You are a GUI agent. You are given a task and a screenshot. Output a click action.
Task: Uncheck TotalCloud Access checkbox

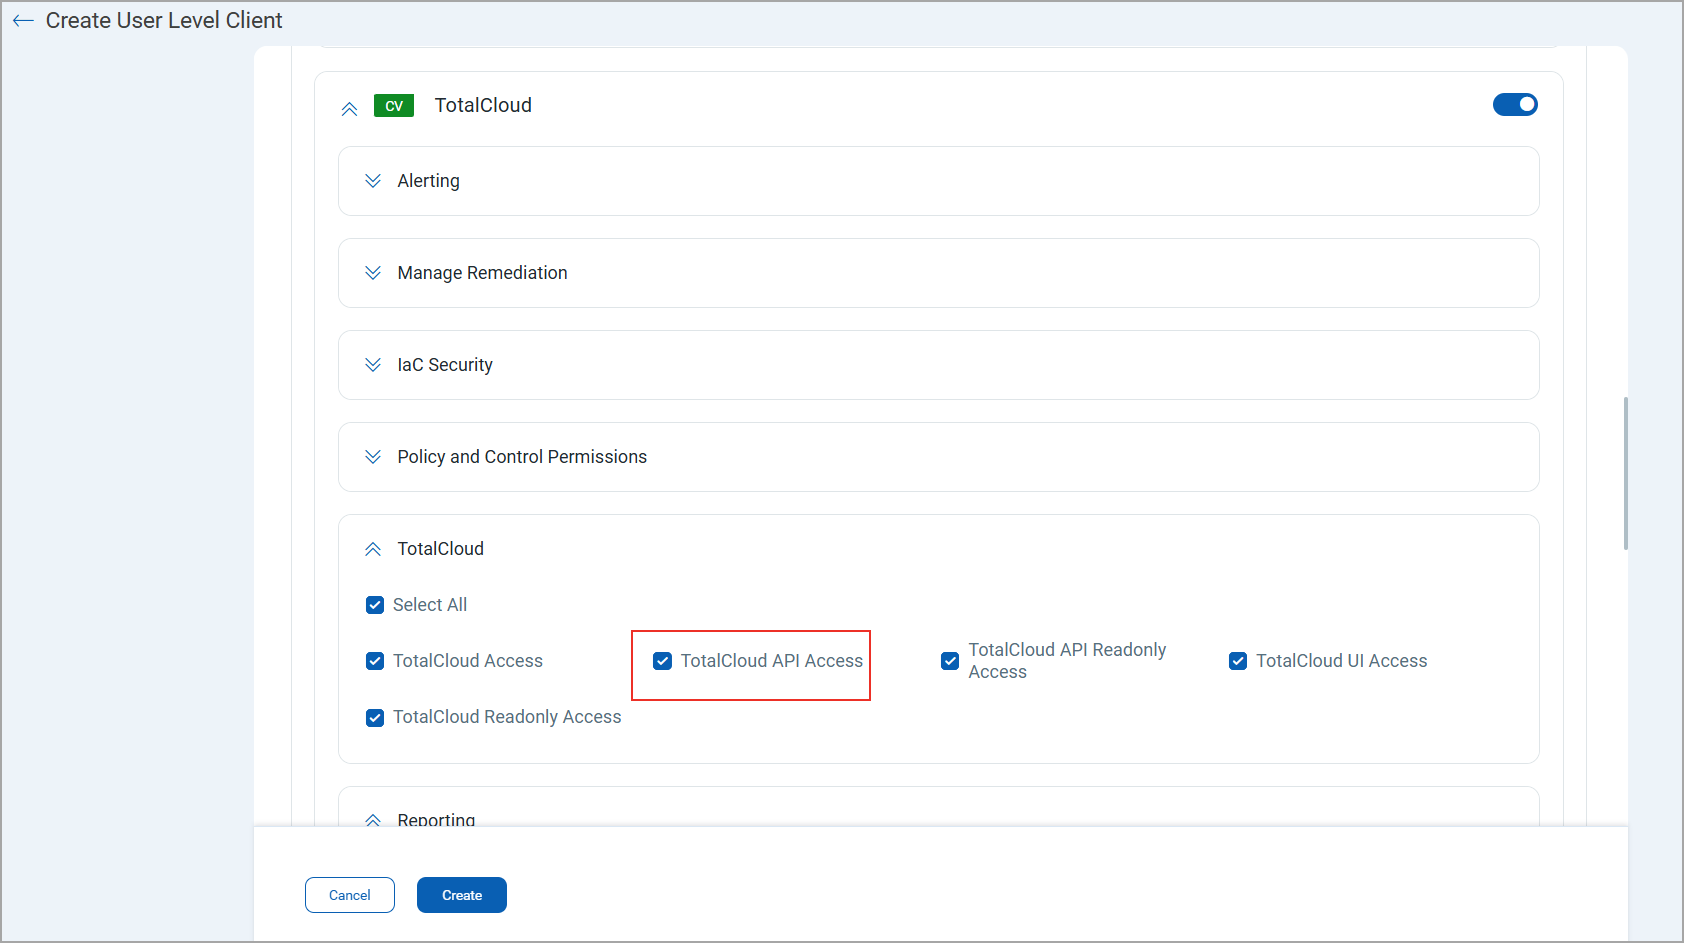pyautogui.click(x=375, y=661)
